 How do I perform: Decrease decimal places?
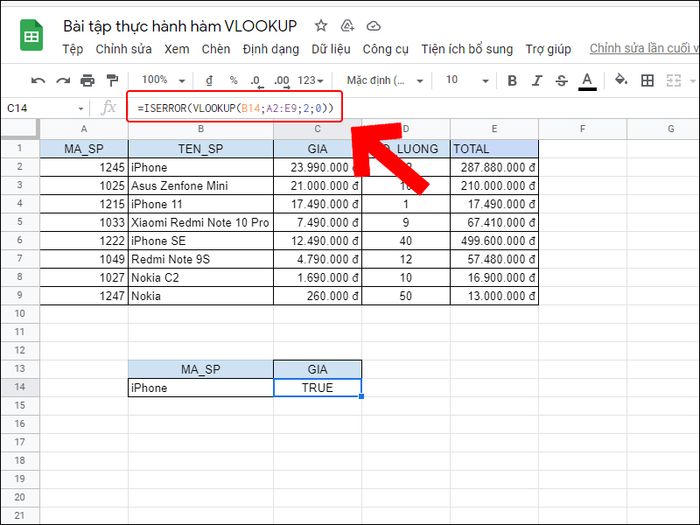[x=256, y=81]
